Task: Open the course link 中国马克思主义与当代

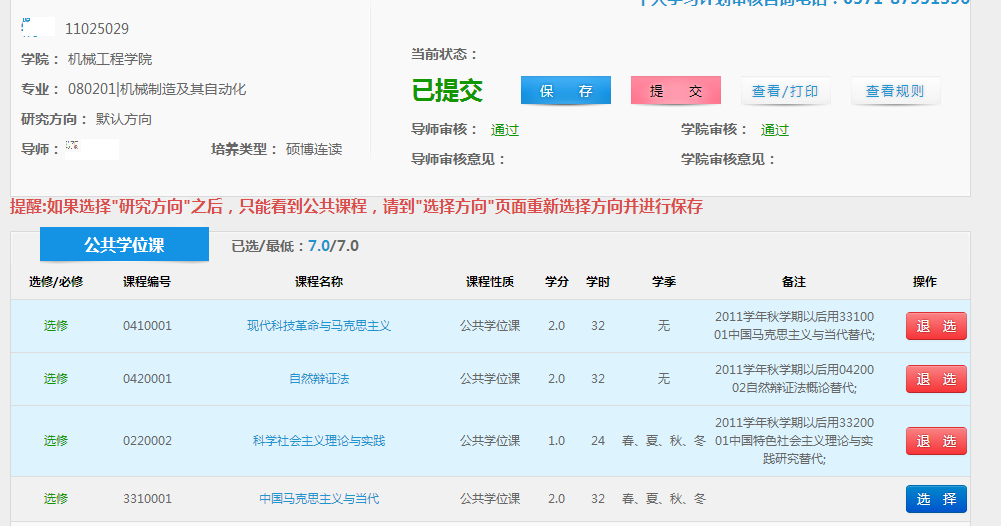Action: point(319,499)
